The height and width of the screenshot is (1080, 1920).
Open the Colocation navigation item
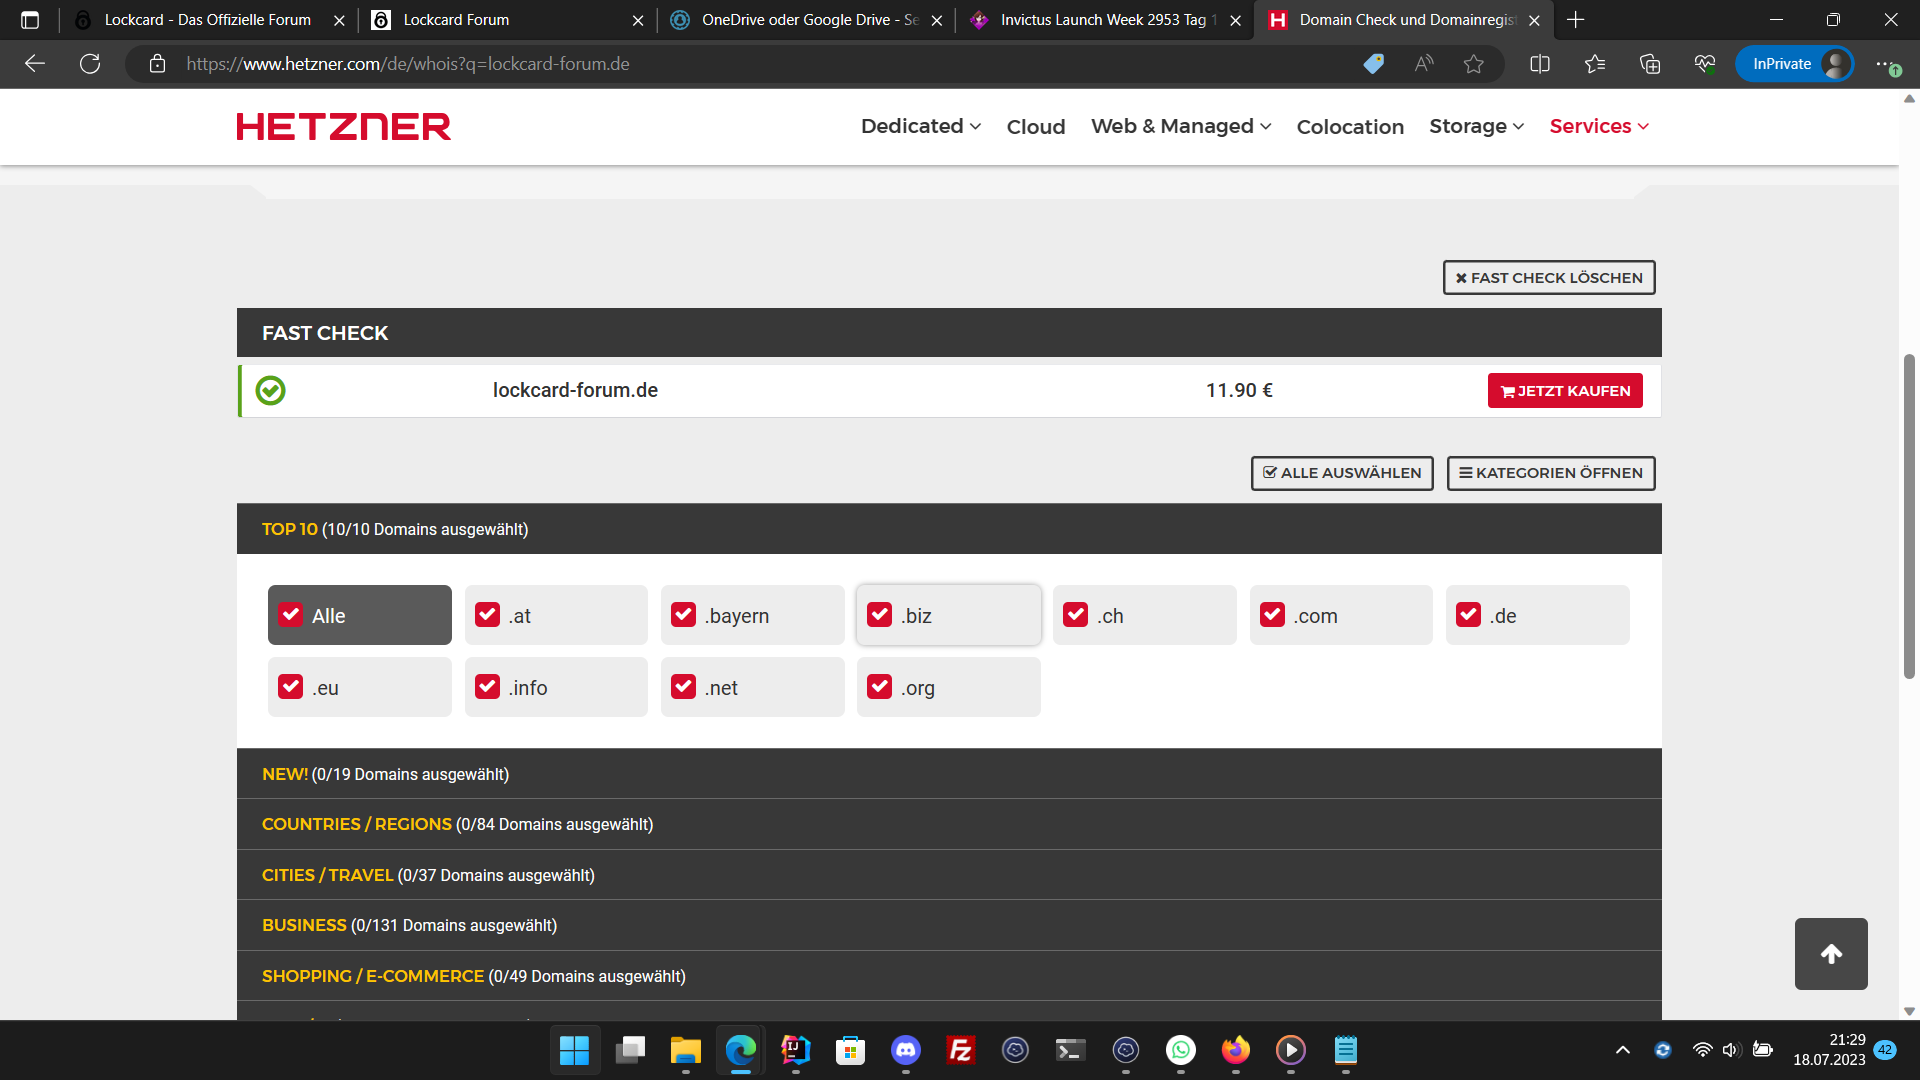(1350, 127)
